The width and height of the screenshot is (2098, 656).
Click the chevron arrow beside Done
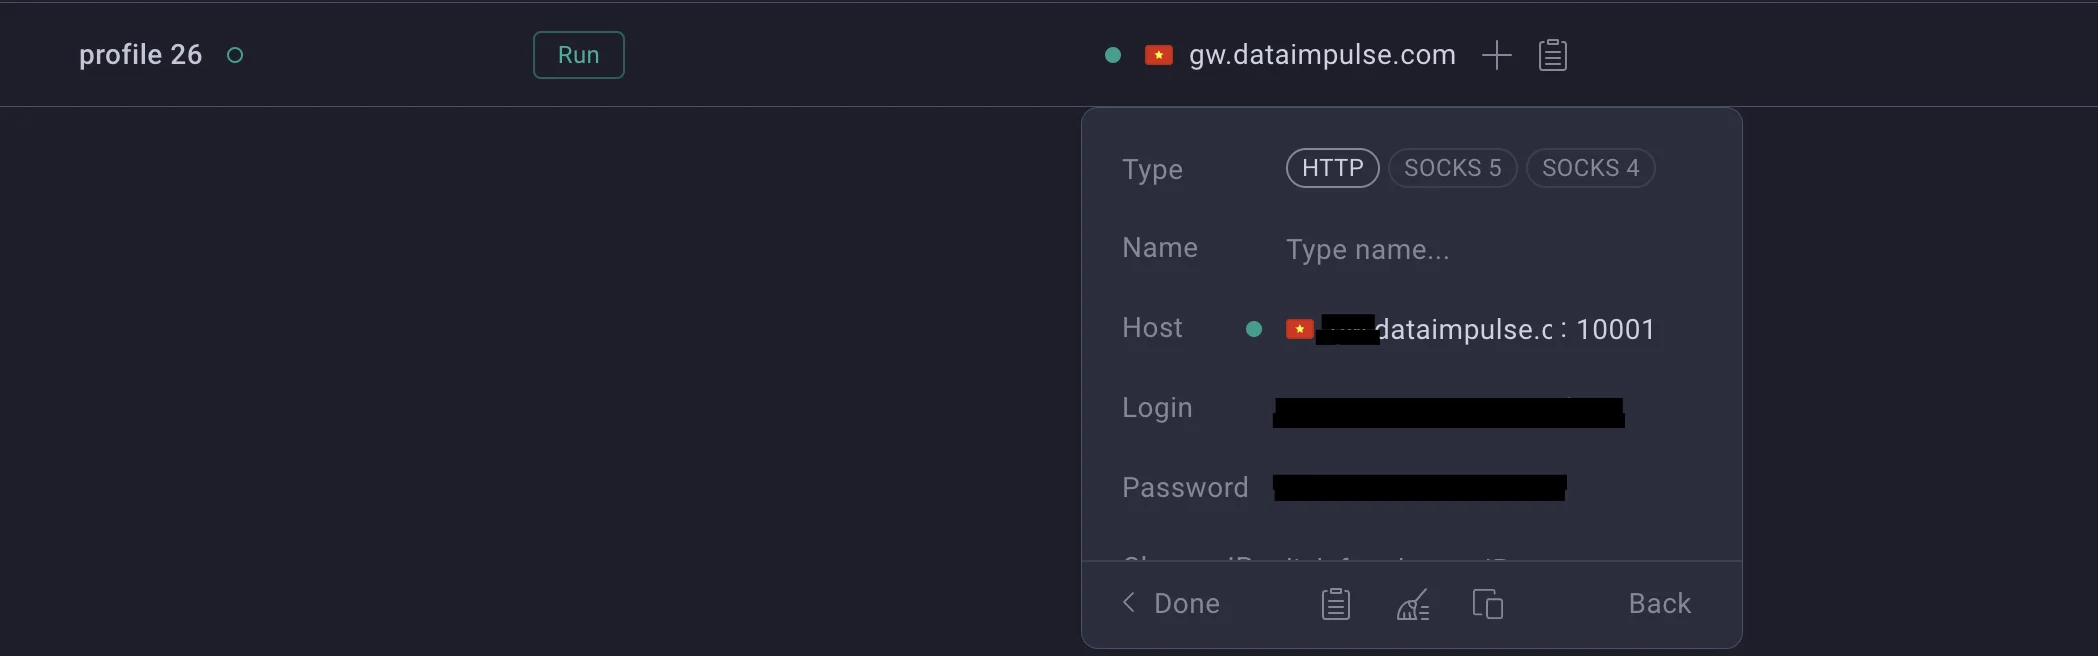click(1129, 602)
